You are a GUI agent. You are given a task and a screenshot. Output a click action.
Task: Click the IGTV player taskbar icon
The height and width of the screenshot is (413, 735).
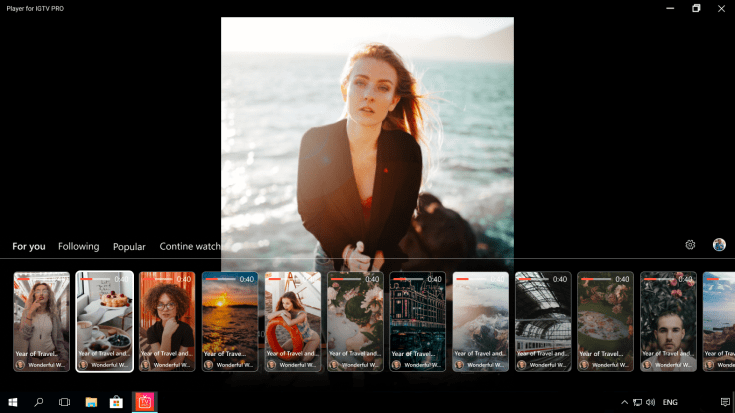tap(145, 402)
